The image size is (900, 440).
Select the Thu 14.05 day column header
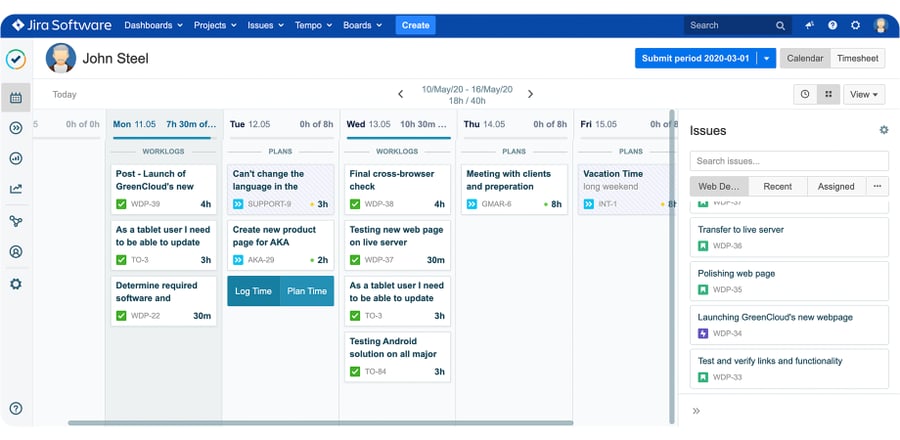[514, 124]
